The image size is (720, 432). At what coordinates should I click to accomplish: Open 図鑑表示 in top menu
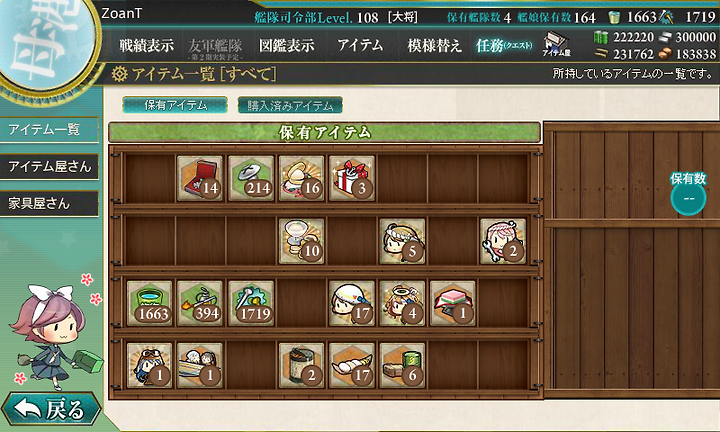(287, 45)
